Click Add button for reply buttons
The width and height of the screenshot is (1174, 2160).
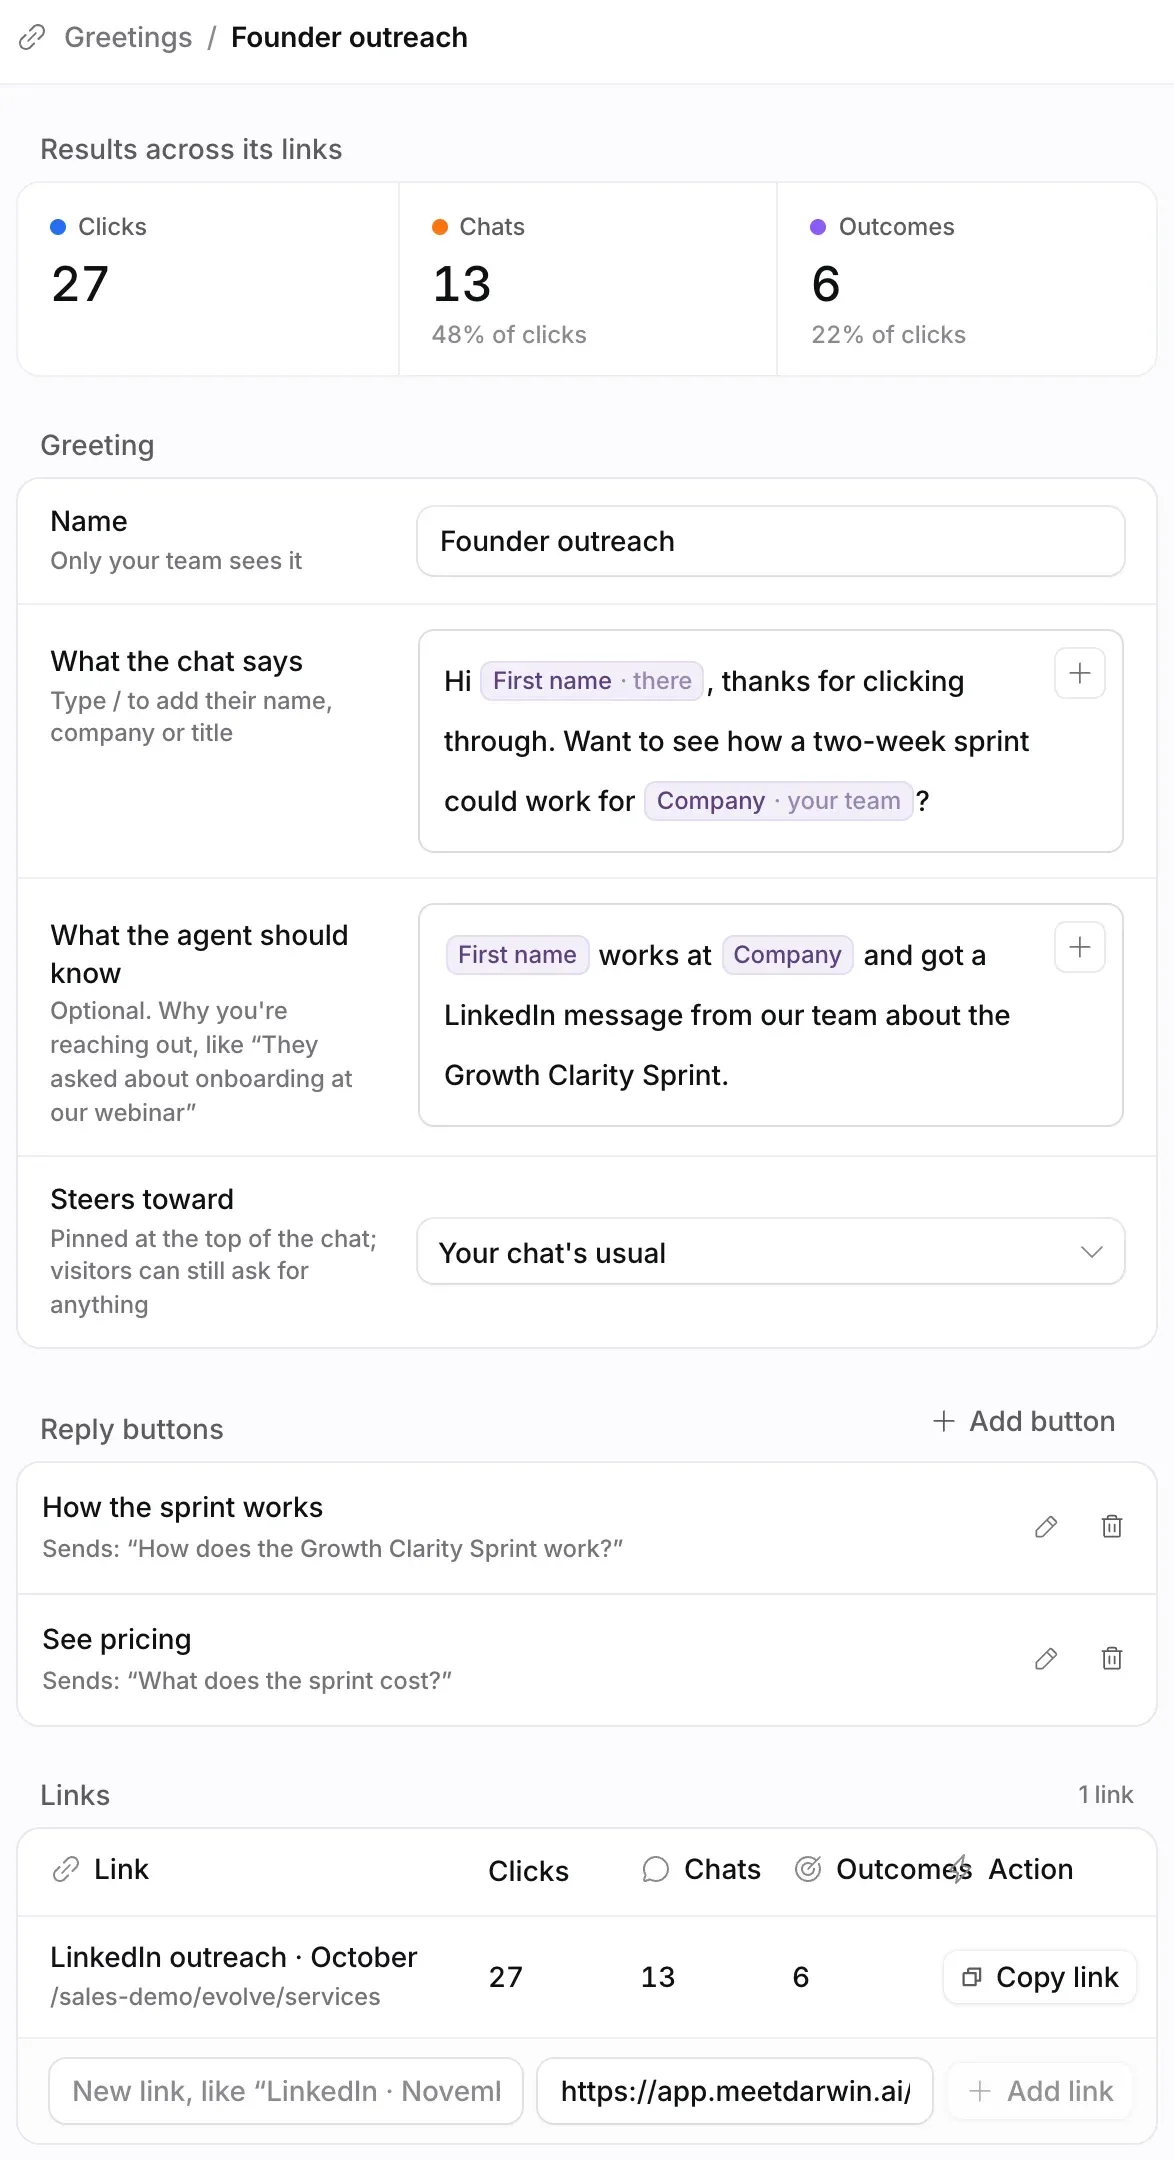click(x=1024, y=1421)
